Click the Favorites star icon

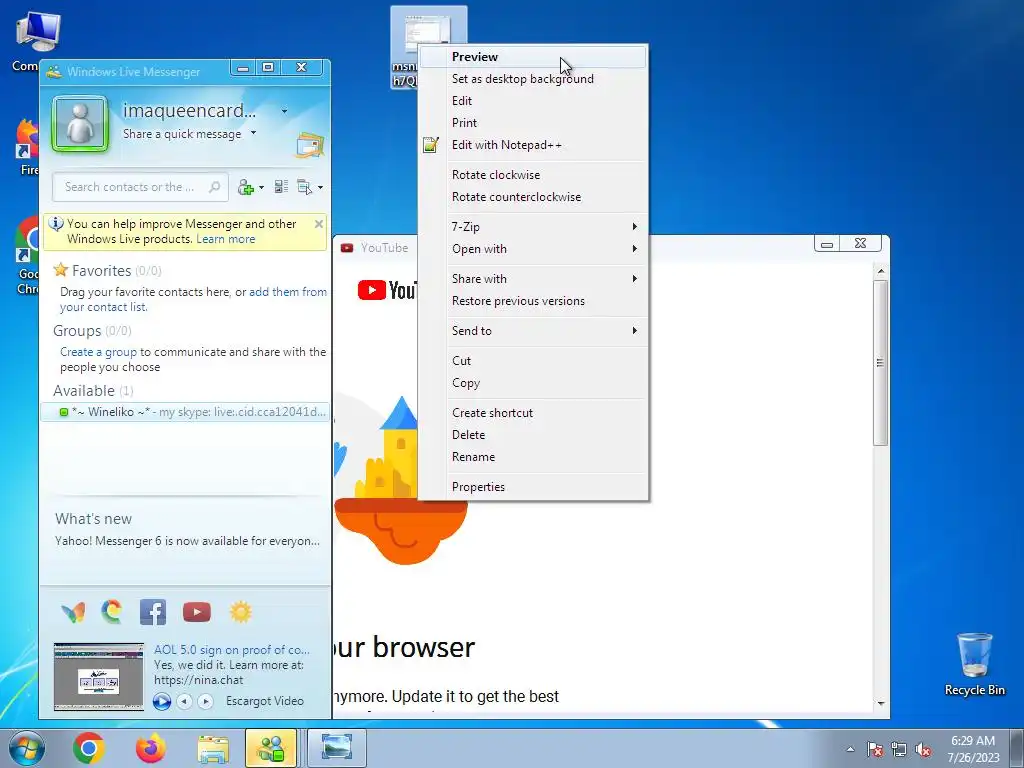(x=61, y=270)
